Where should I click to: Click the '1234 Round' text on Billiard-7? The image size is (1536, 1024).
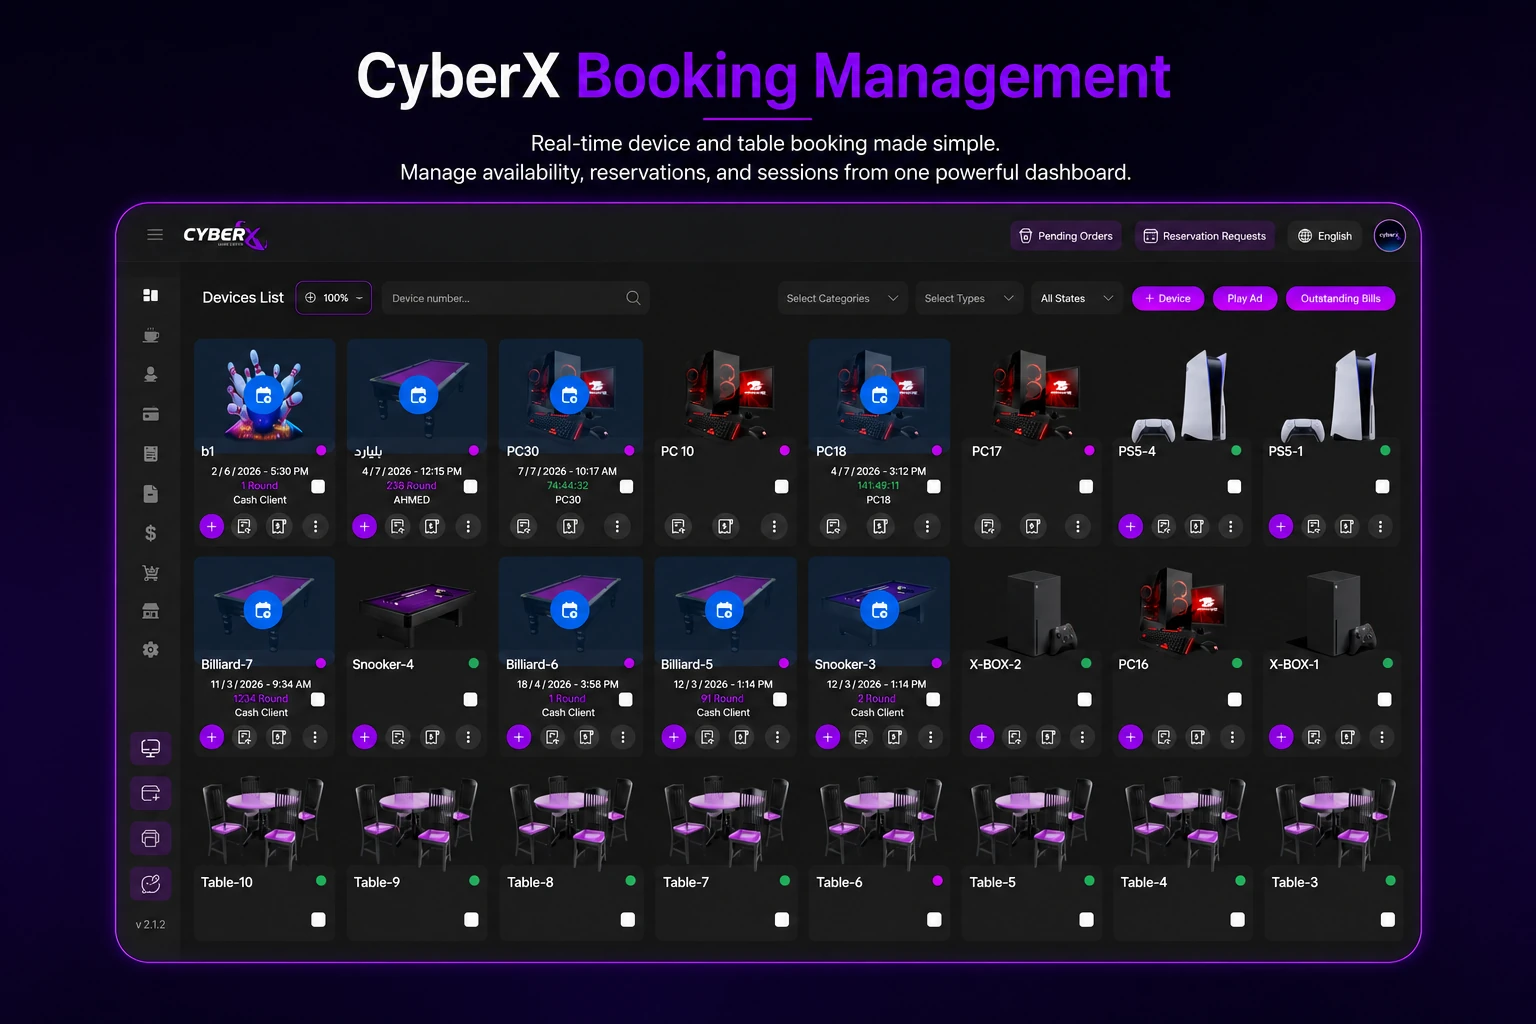(260, 699)
